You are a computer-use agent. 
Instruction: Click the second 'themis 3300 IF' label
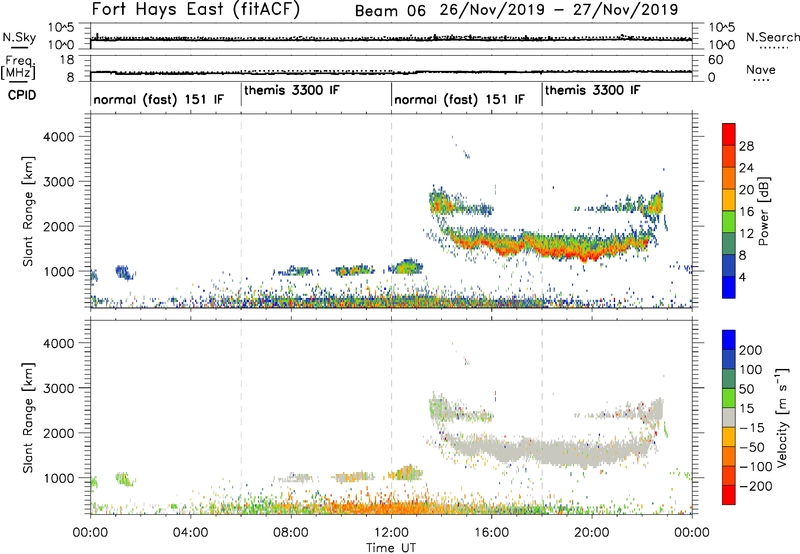pyautogui.click(x=592, y=90)
